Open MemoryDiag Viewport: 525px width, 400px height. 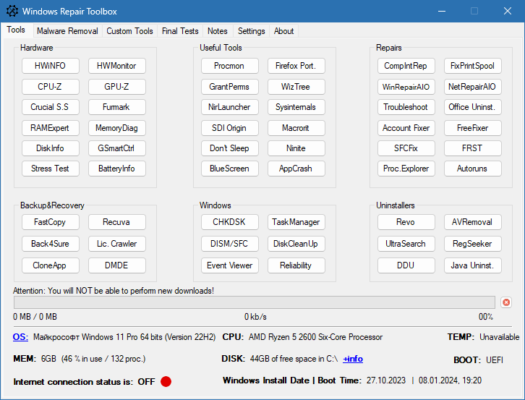pos(117,128)
